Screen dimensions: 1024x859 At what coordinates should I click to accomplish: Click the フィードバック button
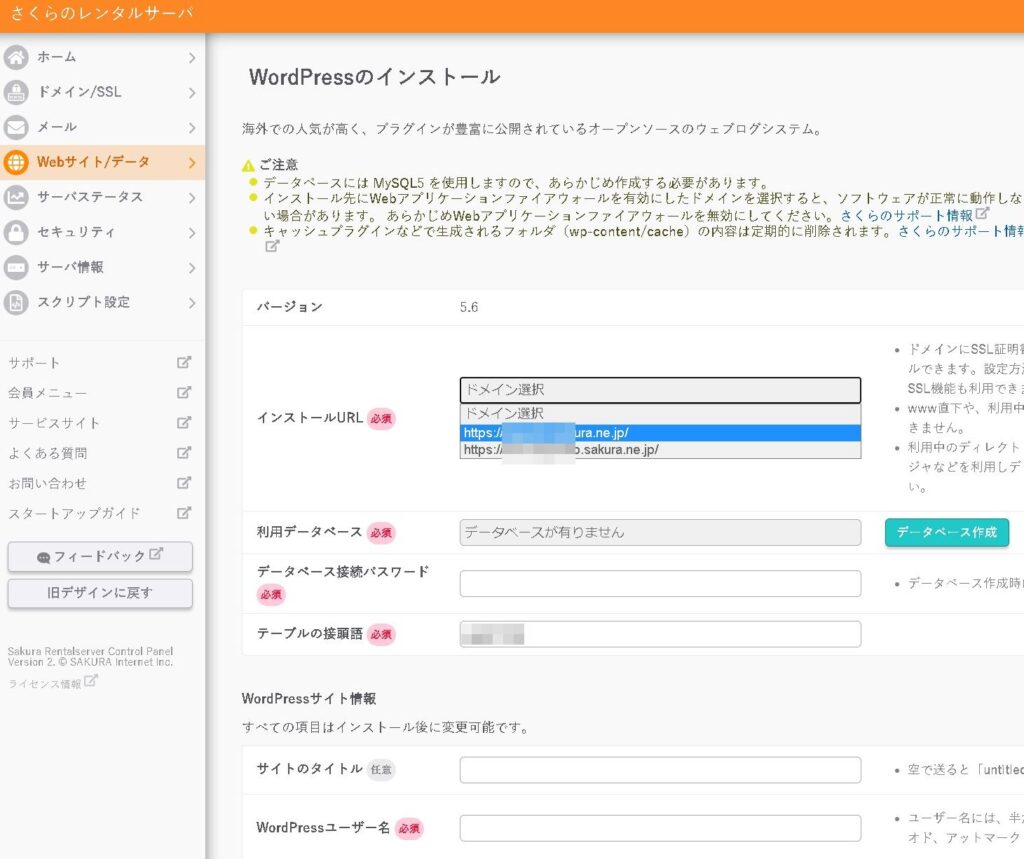(100, 557)
